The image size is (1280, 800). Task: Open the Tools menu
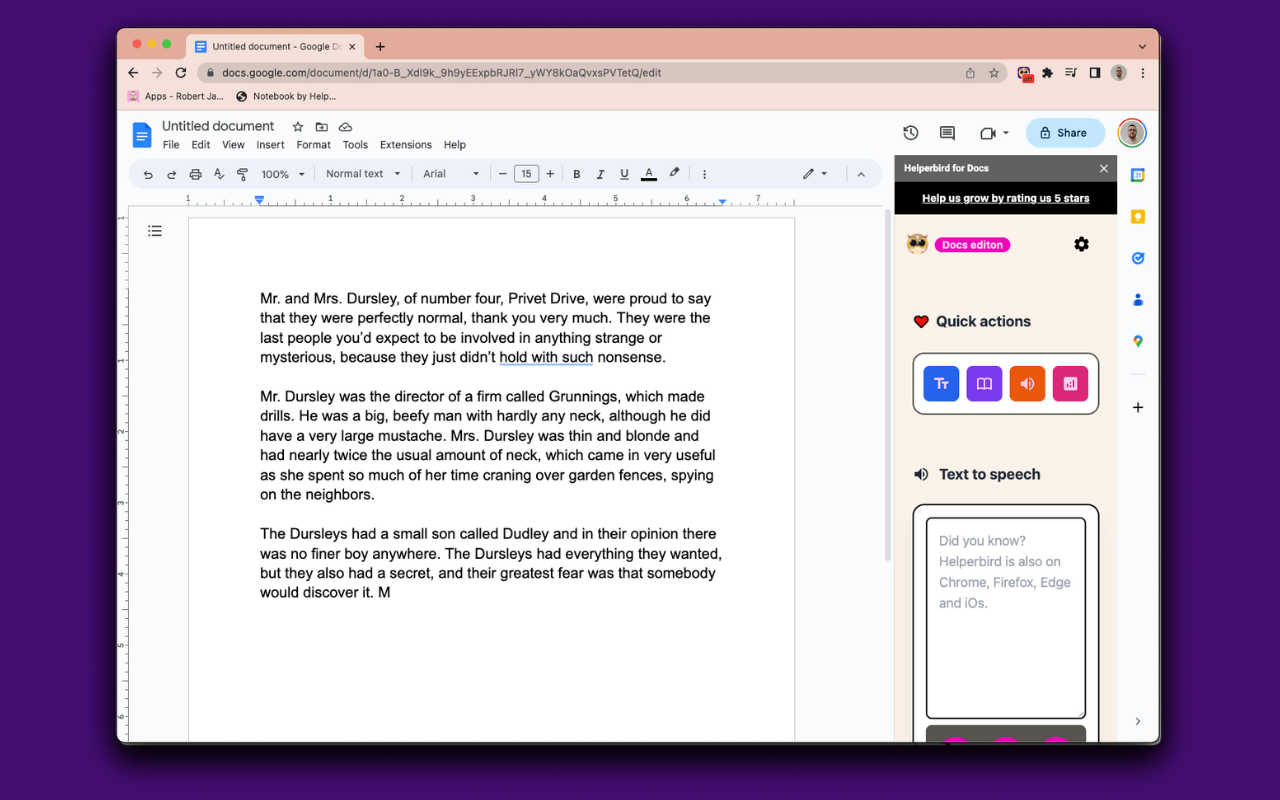(355, 145)
